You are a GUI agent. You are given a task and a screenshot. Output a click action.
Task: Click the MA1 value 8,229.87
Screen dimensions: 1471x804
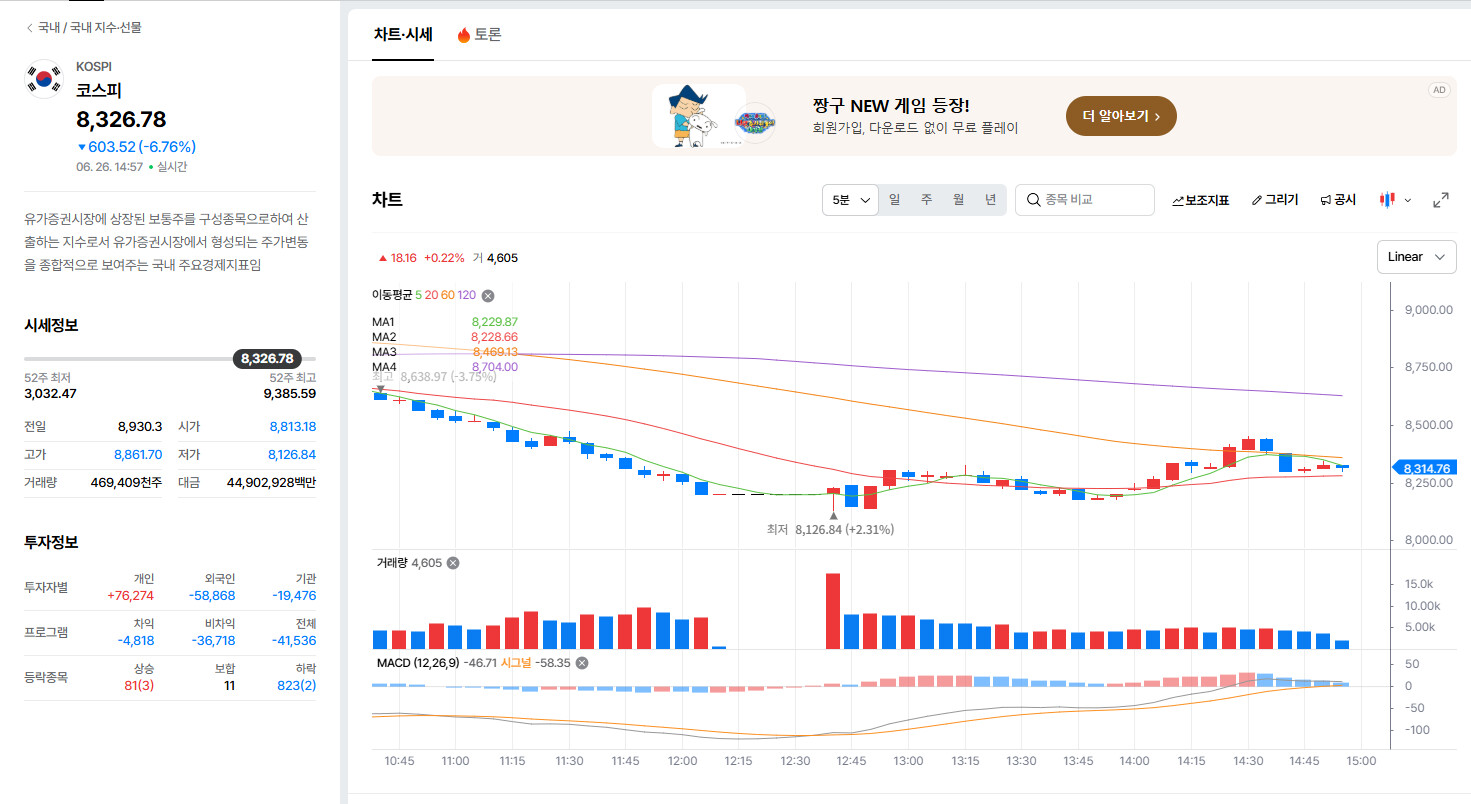point(494,322)
